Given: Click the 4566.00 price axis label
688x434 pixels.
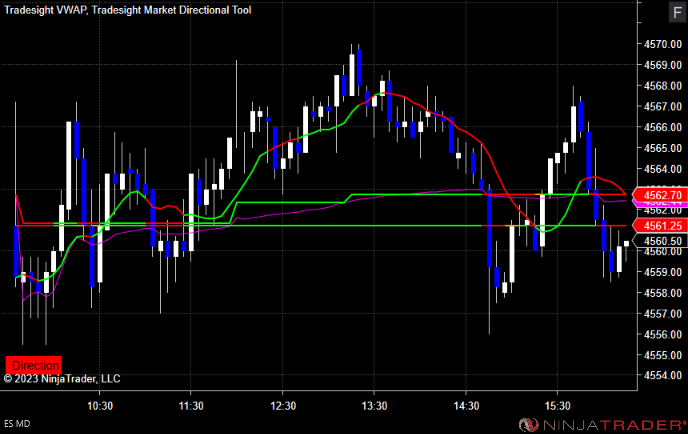Looking at the screenshot, I should pyautogui.click(x=663, y=127).
